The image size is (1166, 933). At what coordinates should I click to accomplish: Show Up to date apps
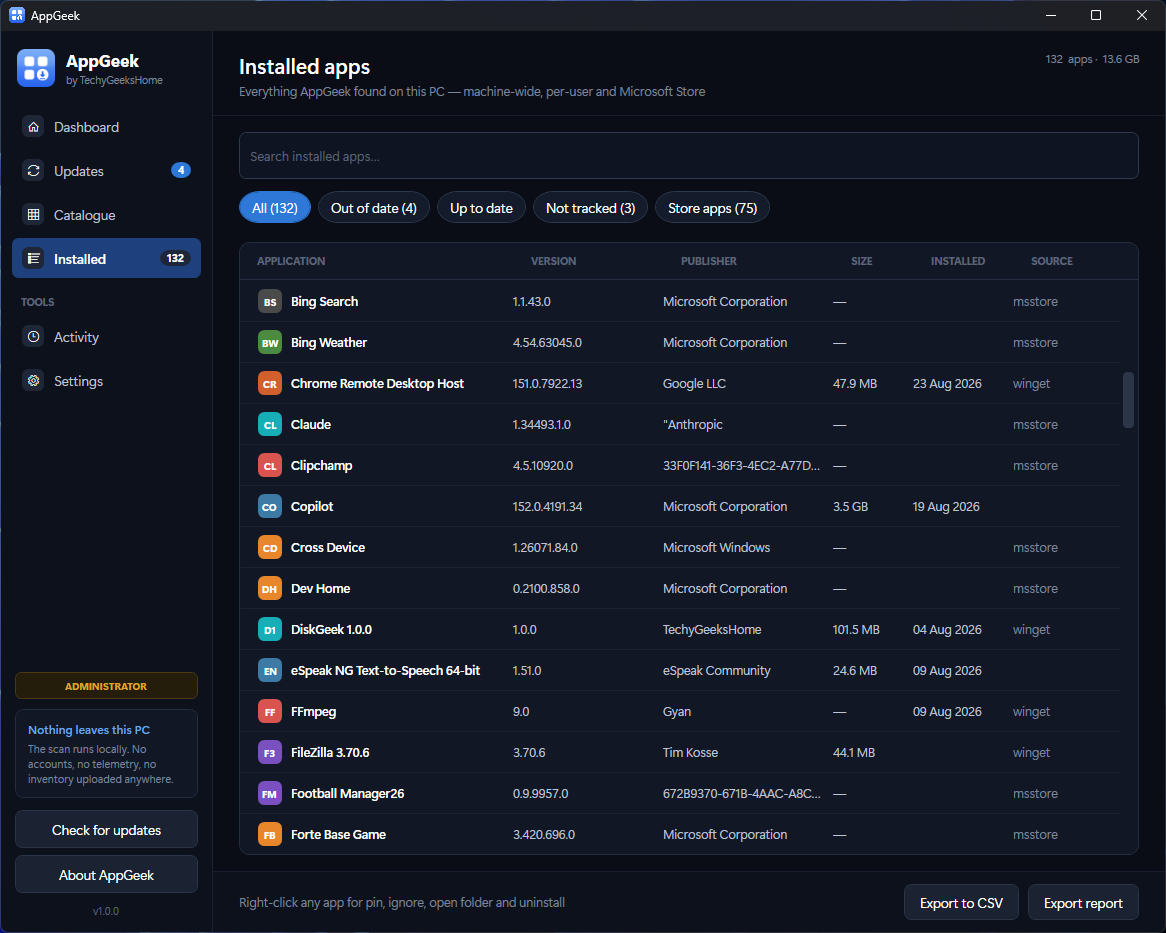(481, 208)
